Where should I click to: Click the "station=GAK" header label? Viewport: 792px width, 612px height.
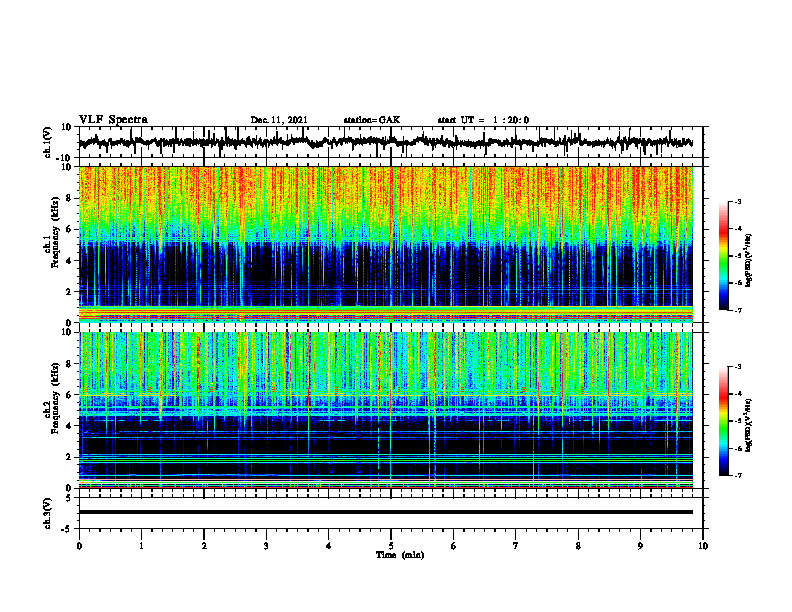tap(372, 120)
